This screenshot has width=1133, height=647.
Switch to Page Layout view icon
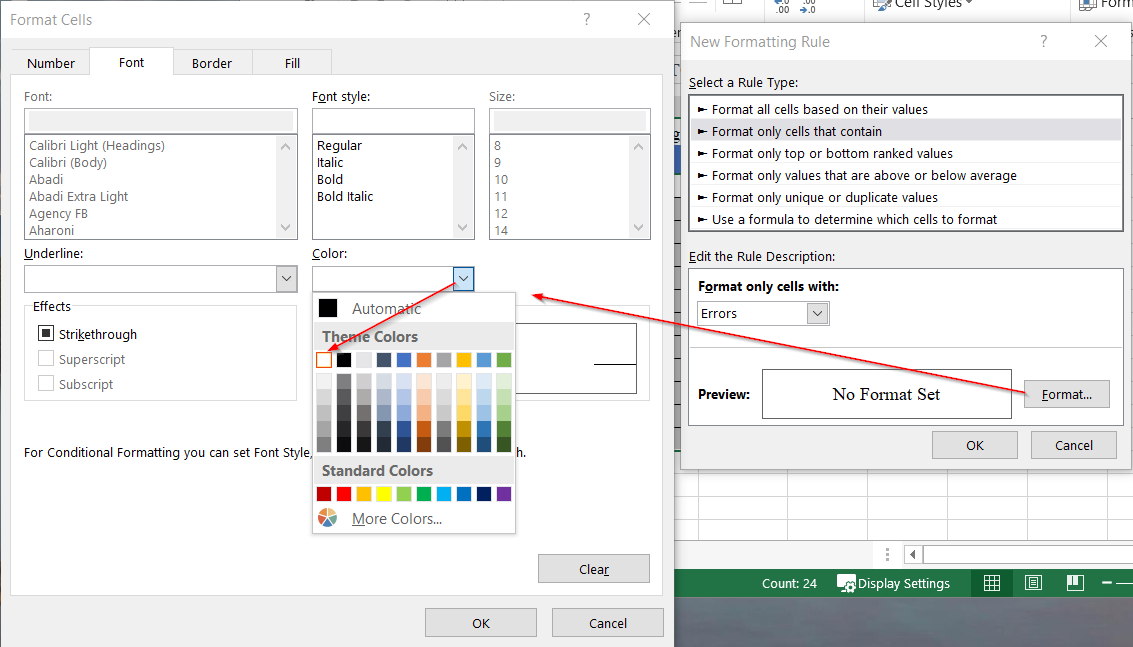tap(1033, 583)
